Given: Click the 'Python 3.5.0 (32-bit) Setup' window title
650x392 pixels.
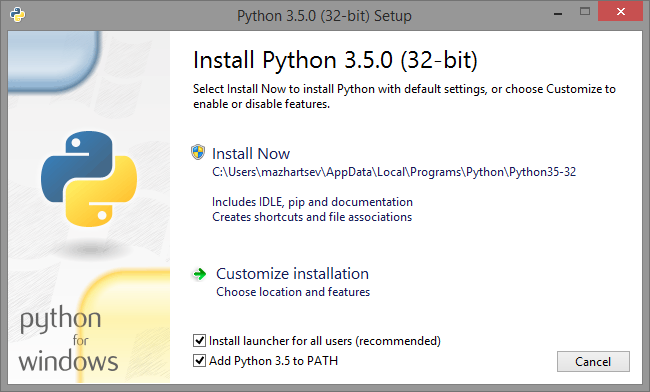Looking at the screenshot, I should [324, 16].
